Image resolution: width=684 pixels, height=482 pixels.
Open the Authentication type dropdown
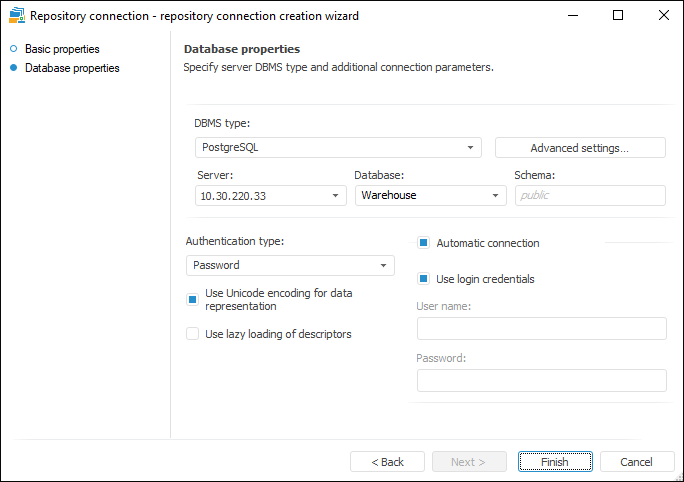(x=383, y=266)
